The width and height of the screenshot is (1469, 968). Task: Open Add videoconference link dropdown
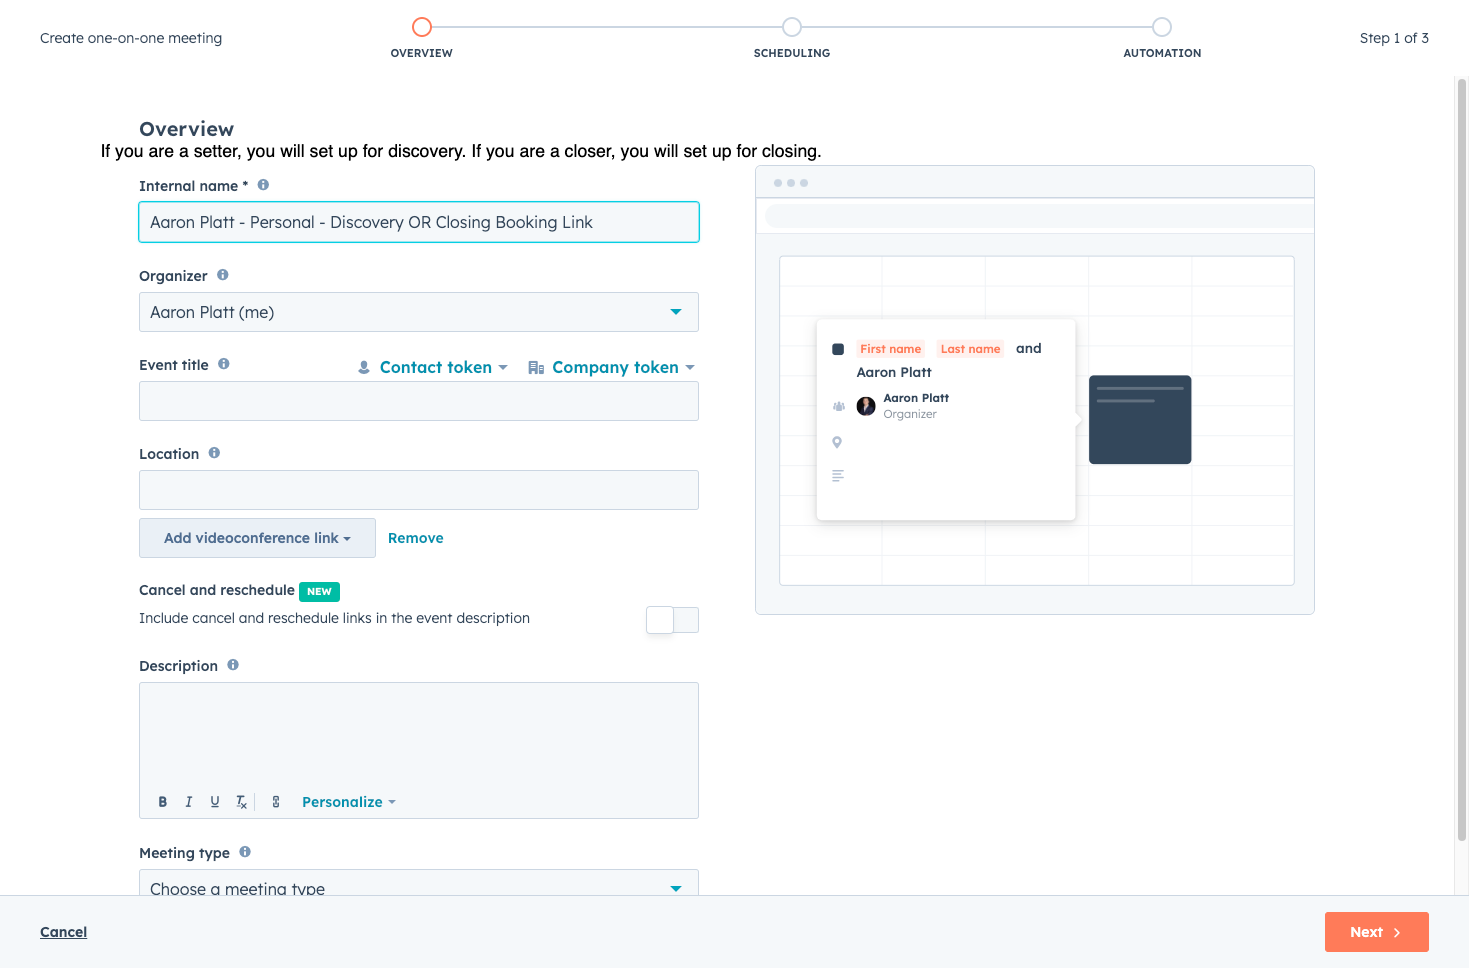point(257,538)
